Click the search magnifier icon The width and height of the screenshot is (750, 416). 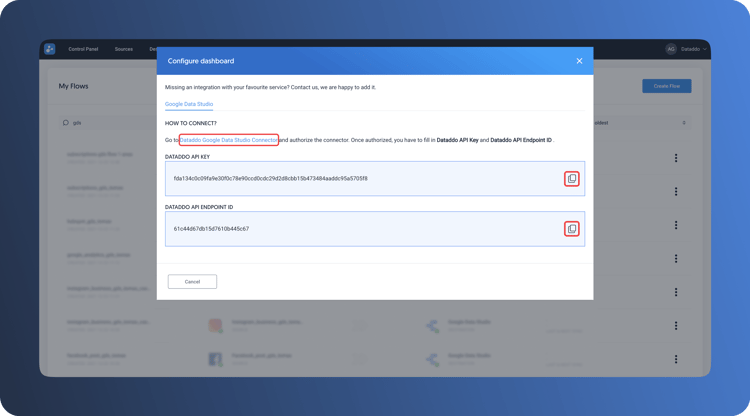66,123
